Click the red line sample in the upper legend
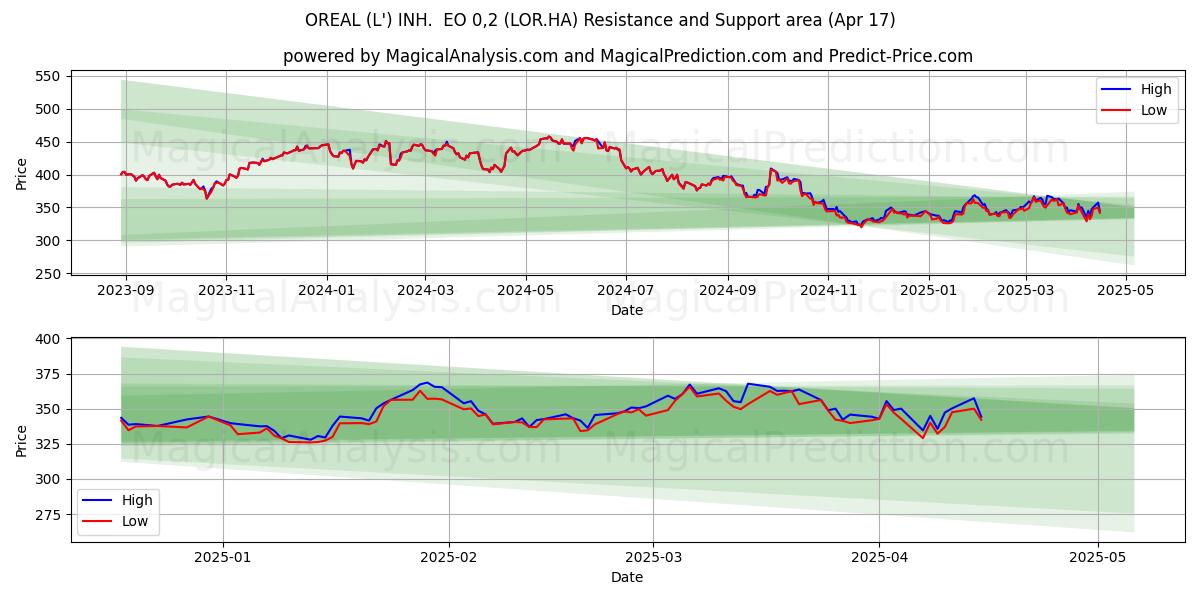 click(1117, 111)
